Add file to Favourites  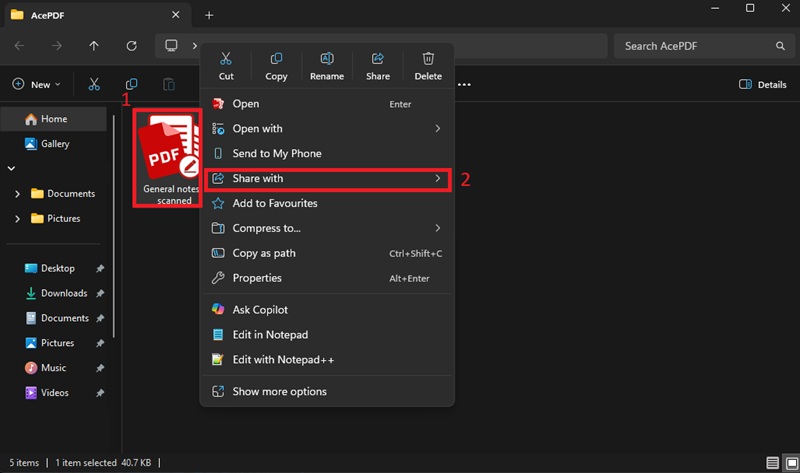pos(327,203)
